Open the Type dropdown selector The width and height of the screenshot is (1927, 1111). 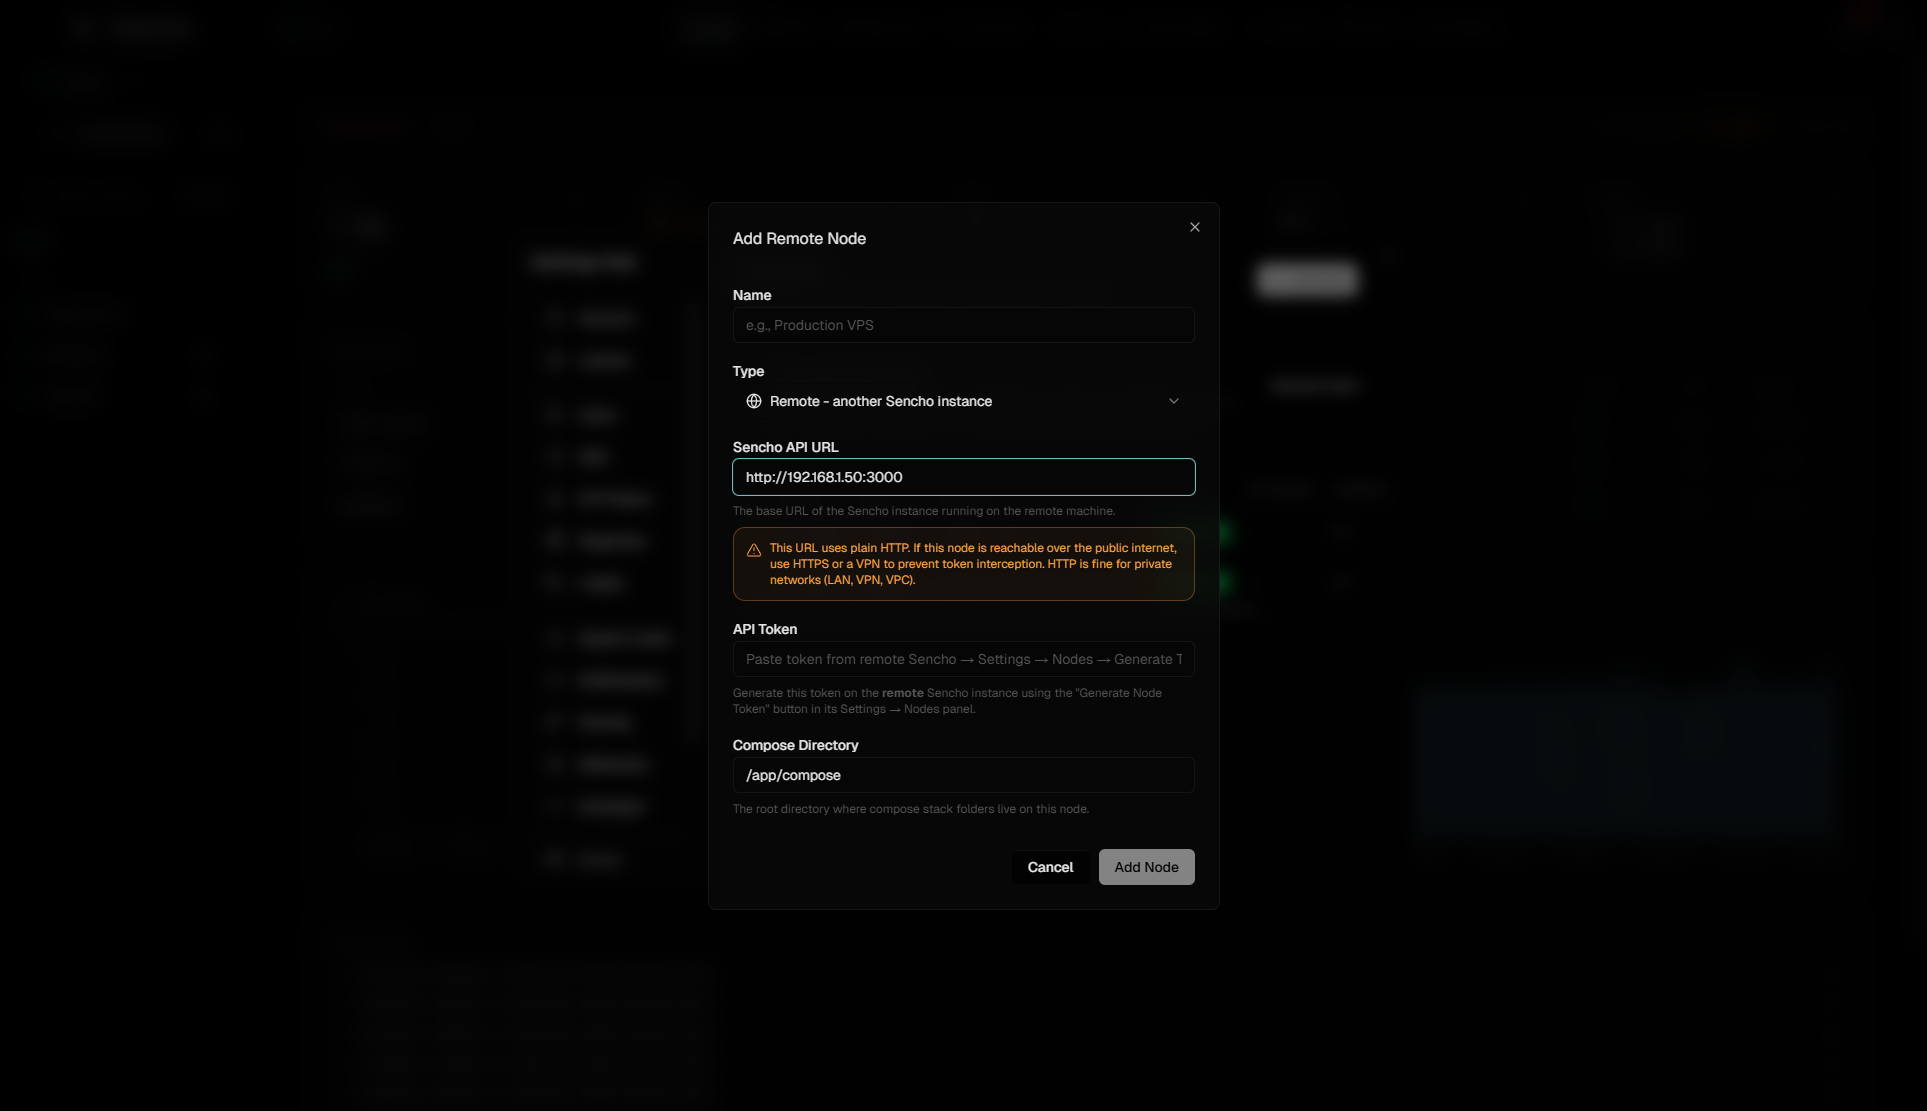coord(963,401)
